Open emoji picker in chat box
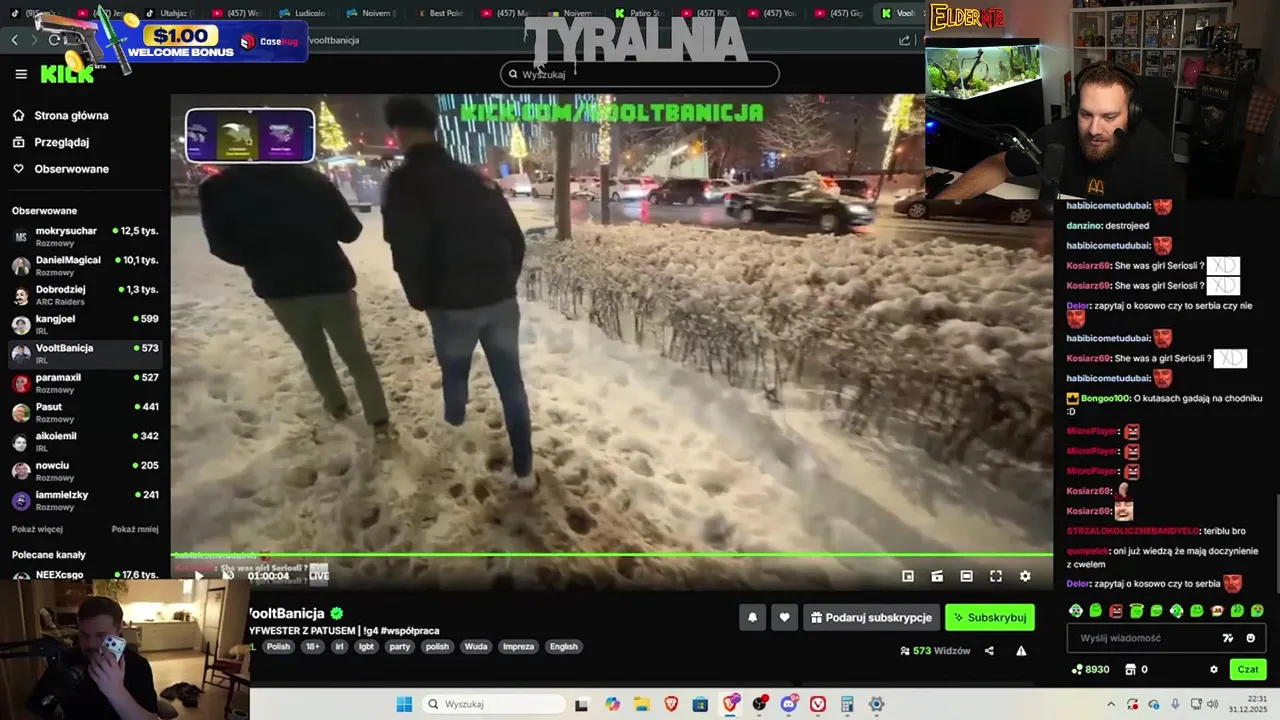This screenshot has width=1280, height=720. click(x=1251, y=638)
